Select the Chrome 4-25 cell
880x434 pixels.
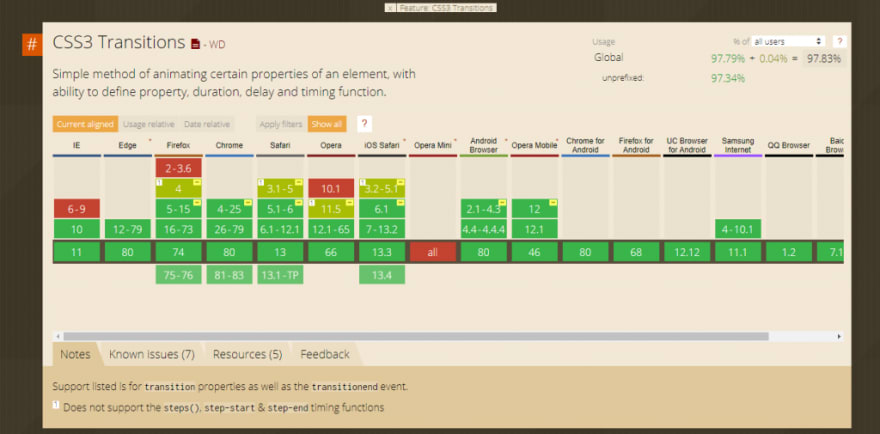click(229, 208)
